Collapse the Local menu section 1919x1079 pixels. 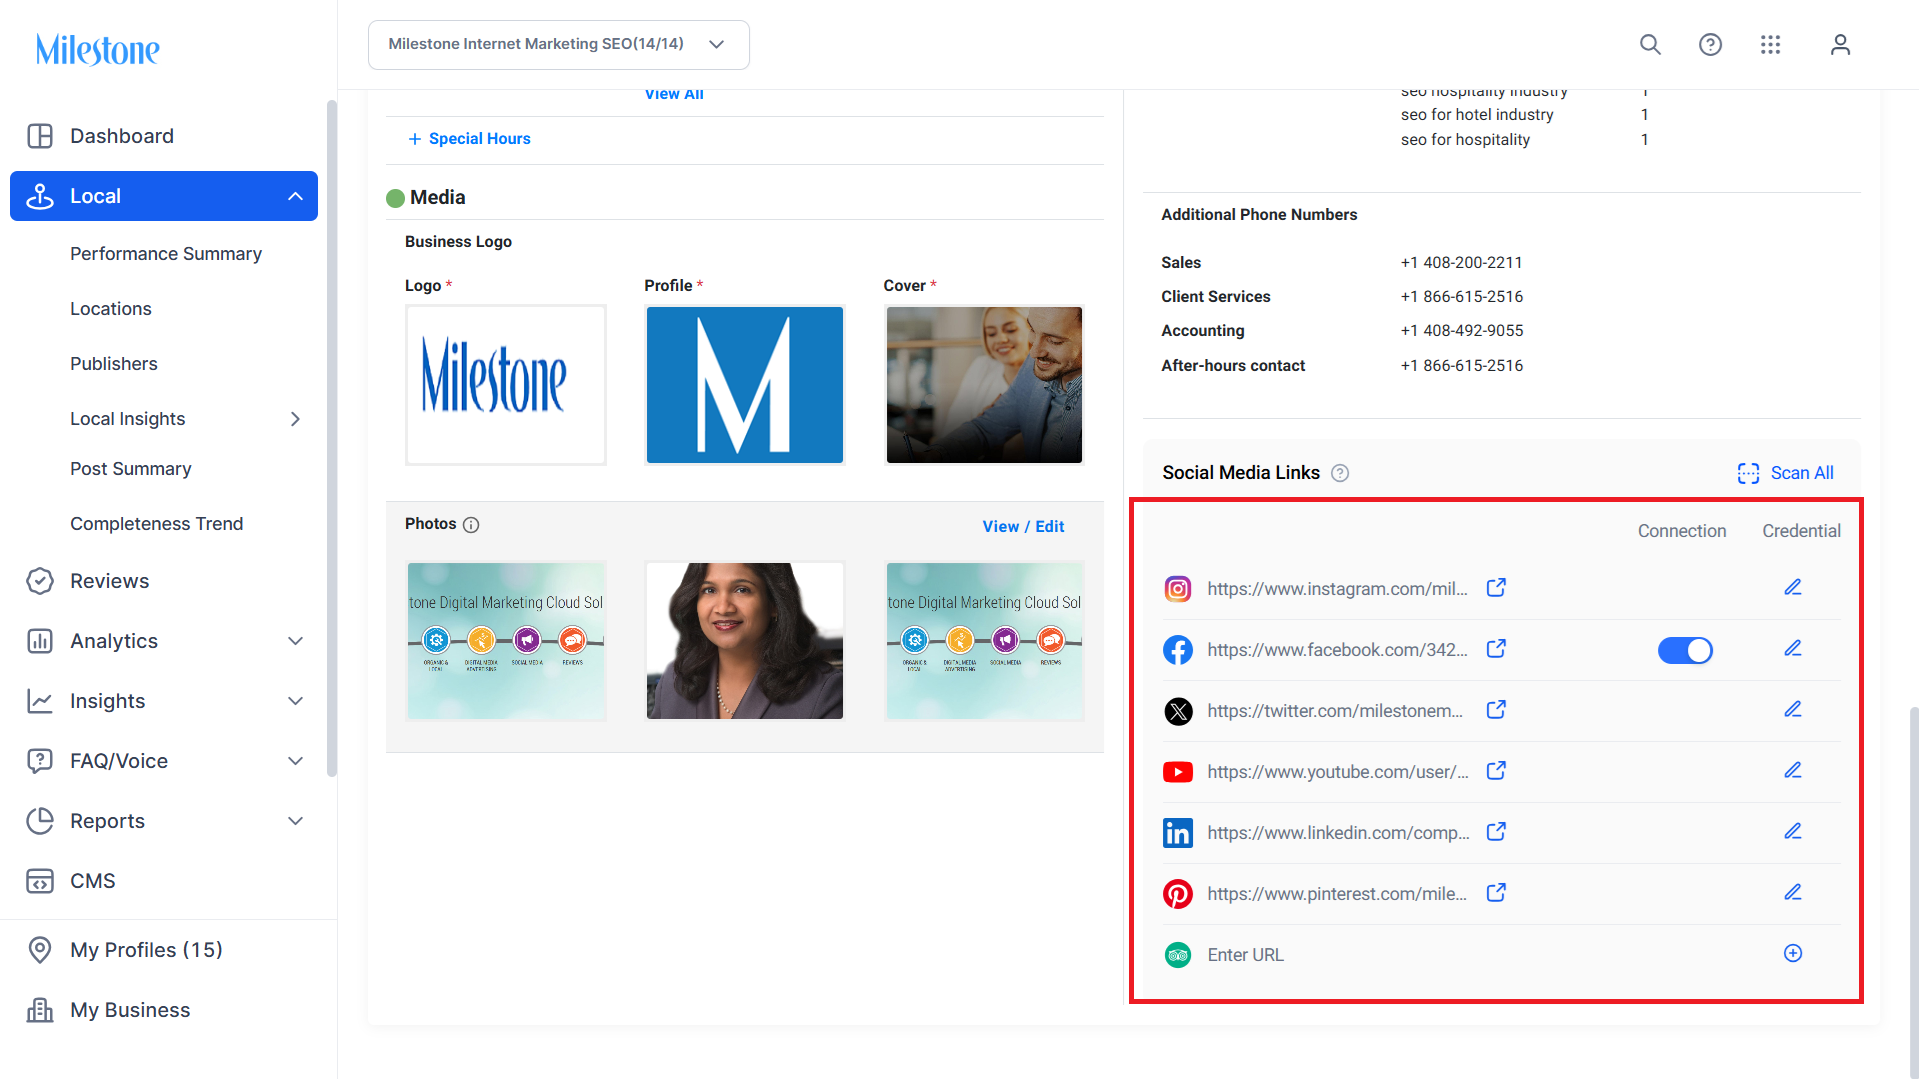click(295, 196)
